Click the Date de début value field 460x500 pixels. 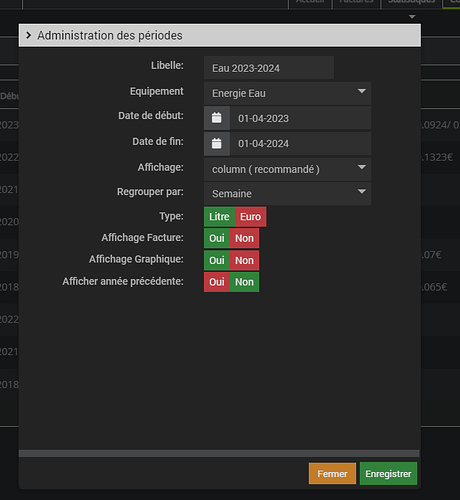[x=300, y=118]
